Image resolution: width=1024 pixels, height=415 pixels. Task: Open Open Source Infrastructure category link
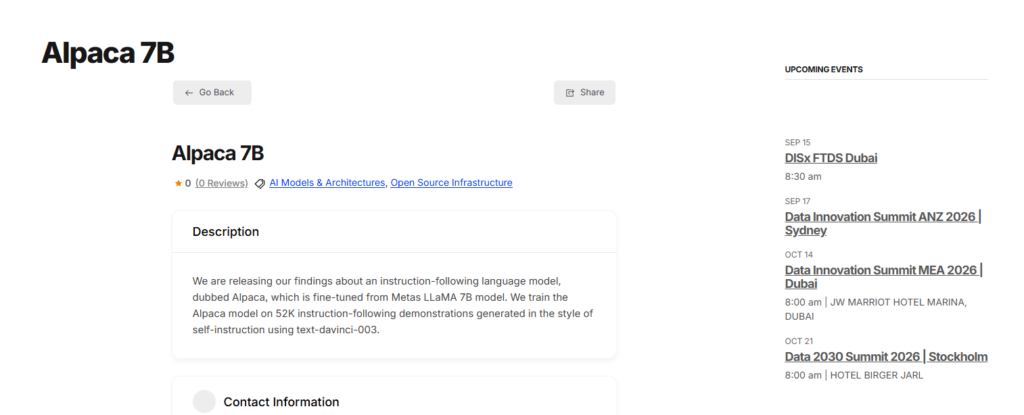(451, 183)
